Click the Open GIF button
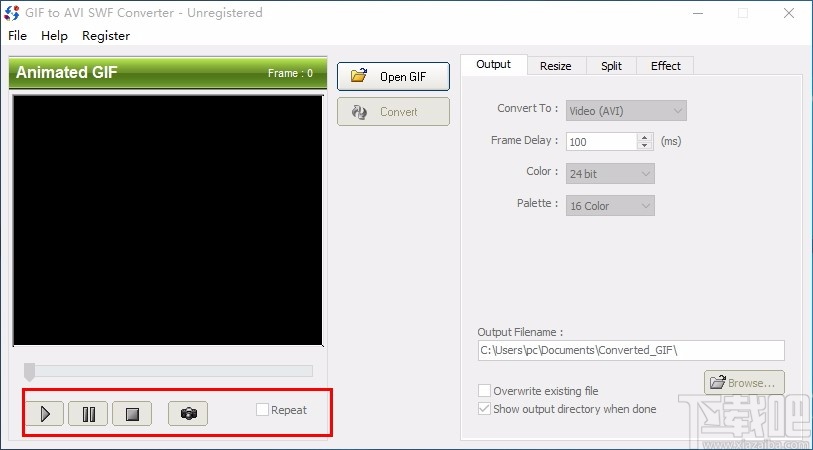Image resolution: width=813 pixels, height=450 pixels. [x=394, y=77]
